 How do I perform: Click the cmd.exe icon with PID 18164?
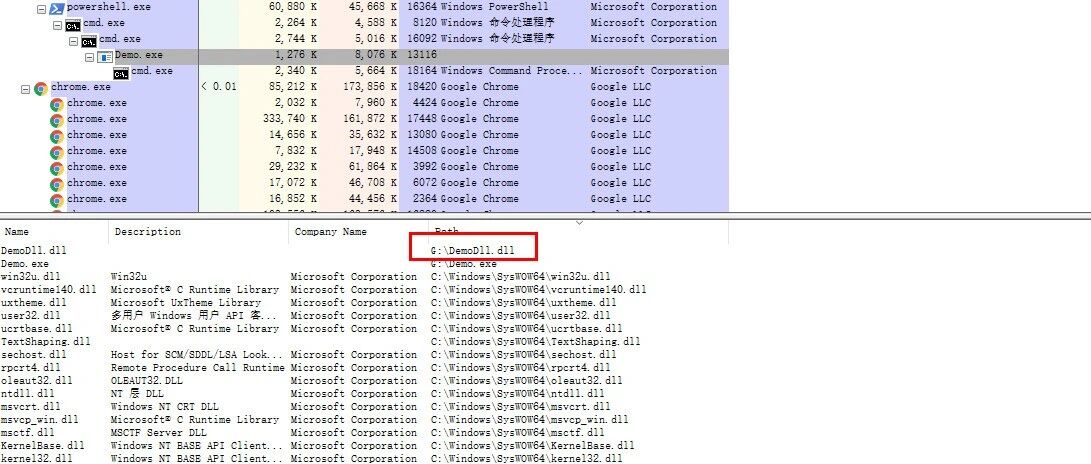click(x=121, y=72)
